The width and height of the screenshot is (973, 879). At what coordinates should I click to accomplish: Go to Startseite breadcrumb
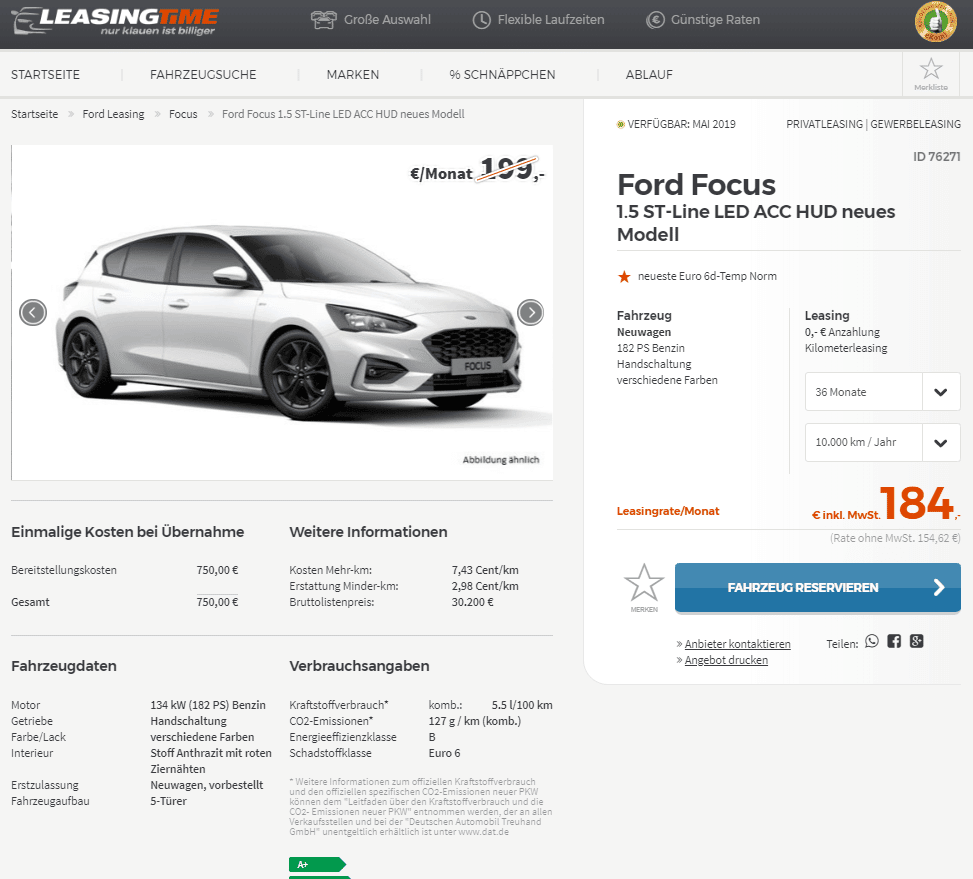pos(35,114)
